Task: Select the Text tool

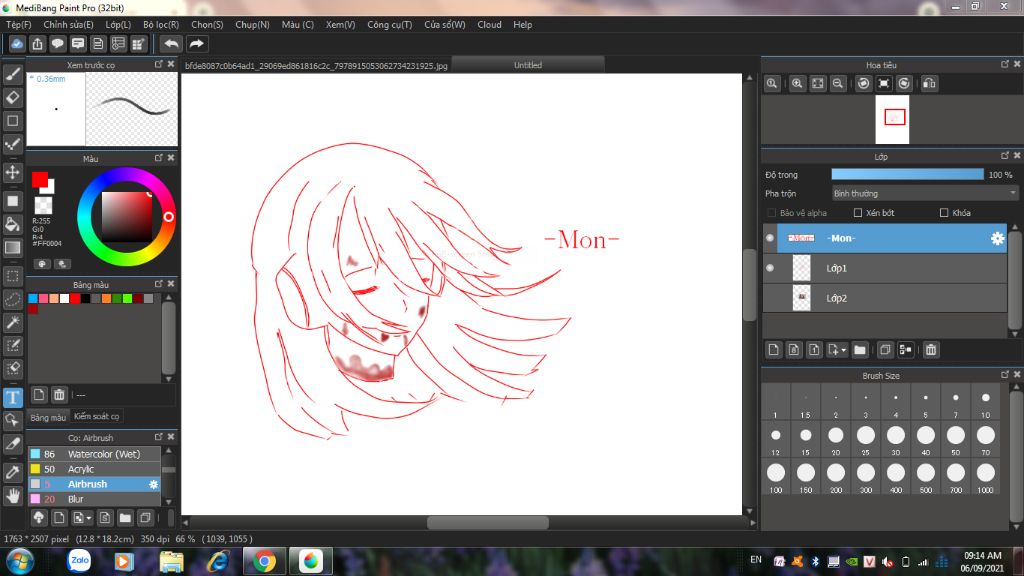Action: pos(12,397)
